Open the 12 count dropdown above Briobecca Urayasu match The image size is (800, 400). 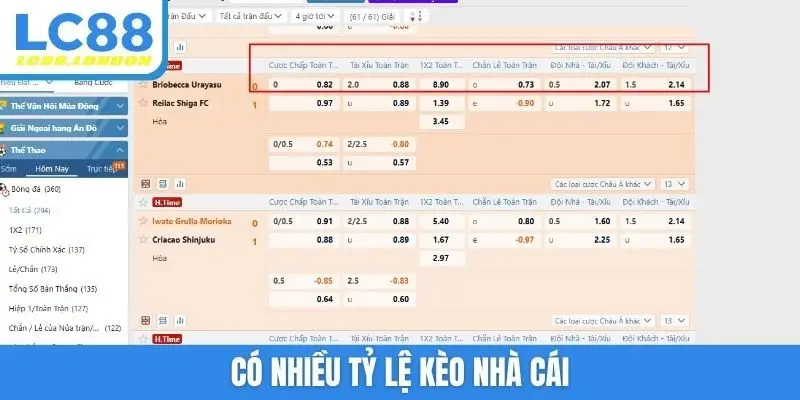(x=674, y=47)
